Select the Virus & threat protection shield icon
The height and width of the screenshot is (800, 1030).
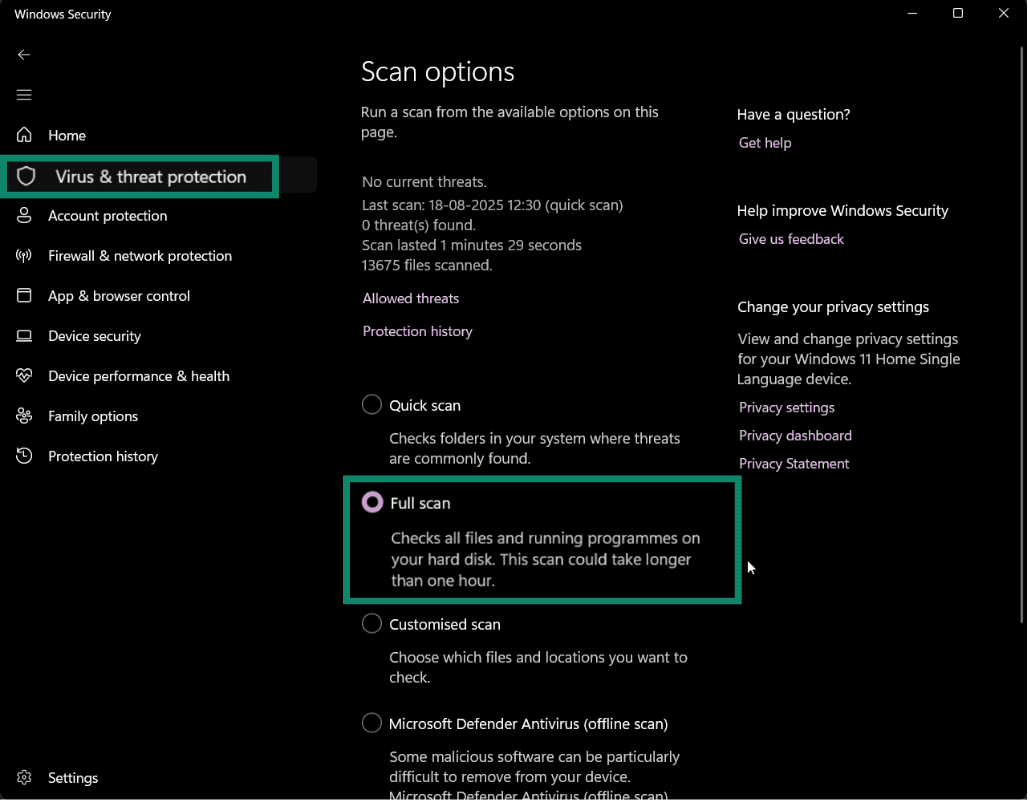click(24, 176)
